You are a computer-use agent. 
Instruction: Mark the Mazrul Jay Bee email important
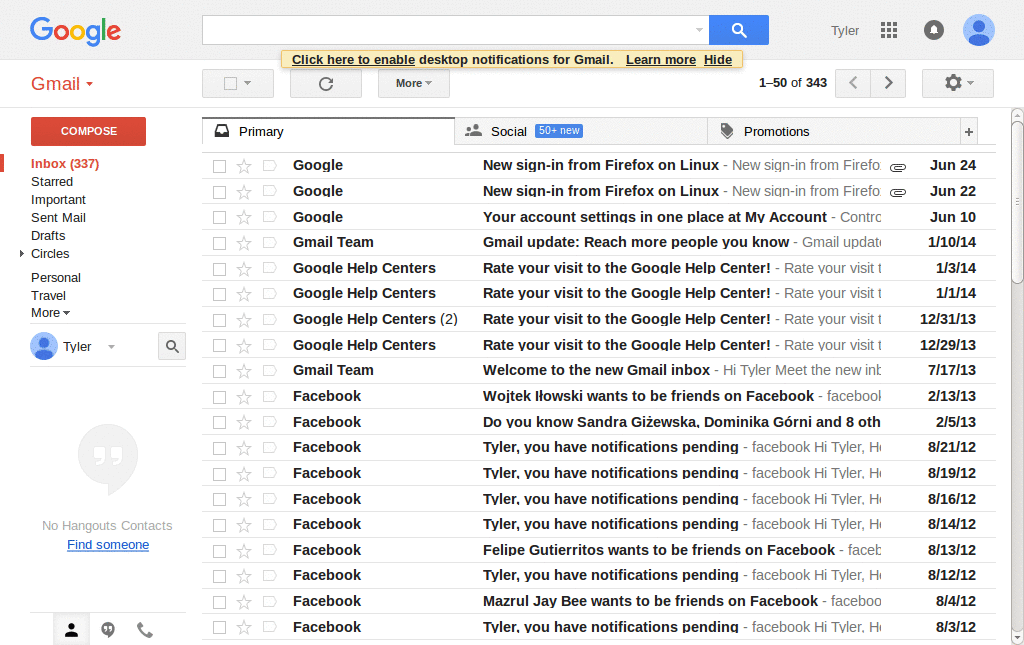click(x=270, y=601)
